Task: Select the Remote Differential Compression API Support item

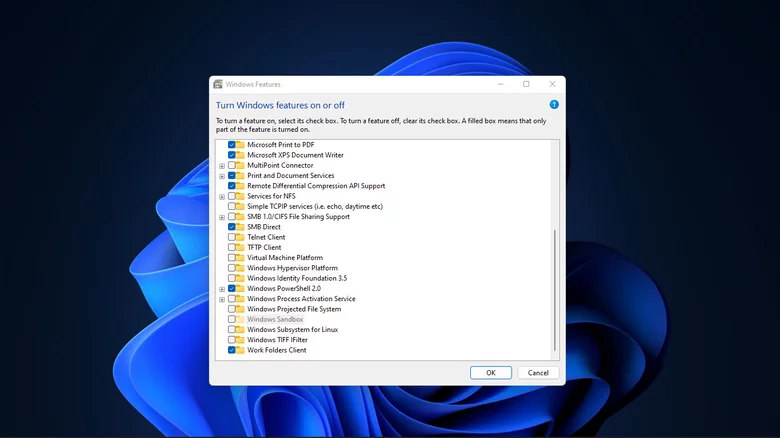Action: click(315, 186)
